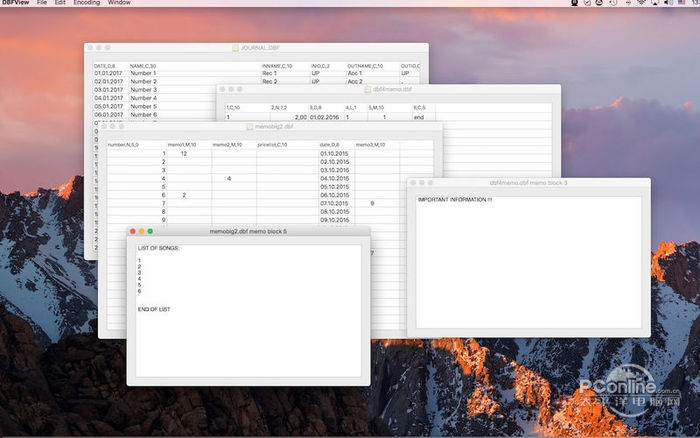Select the memo3 cell containing 9
The height and width of the screenshot is (438, 700).
[x=372, y=203]
